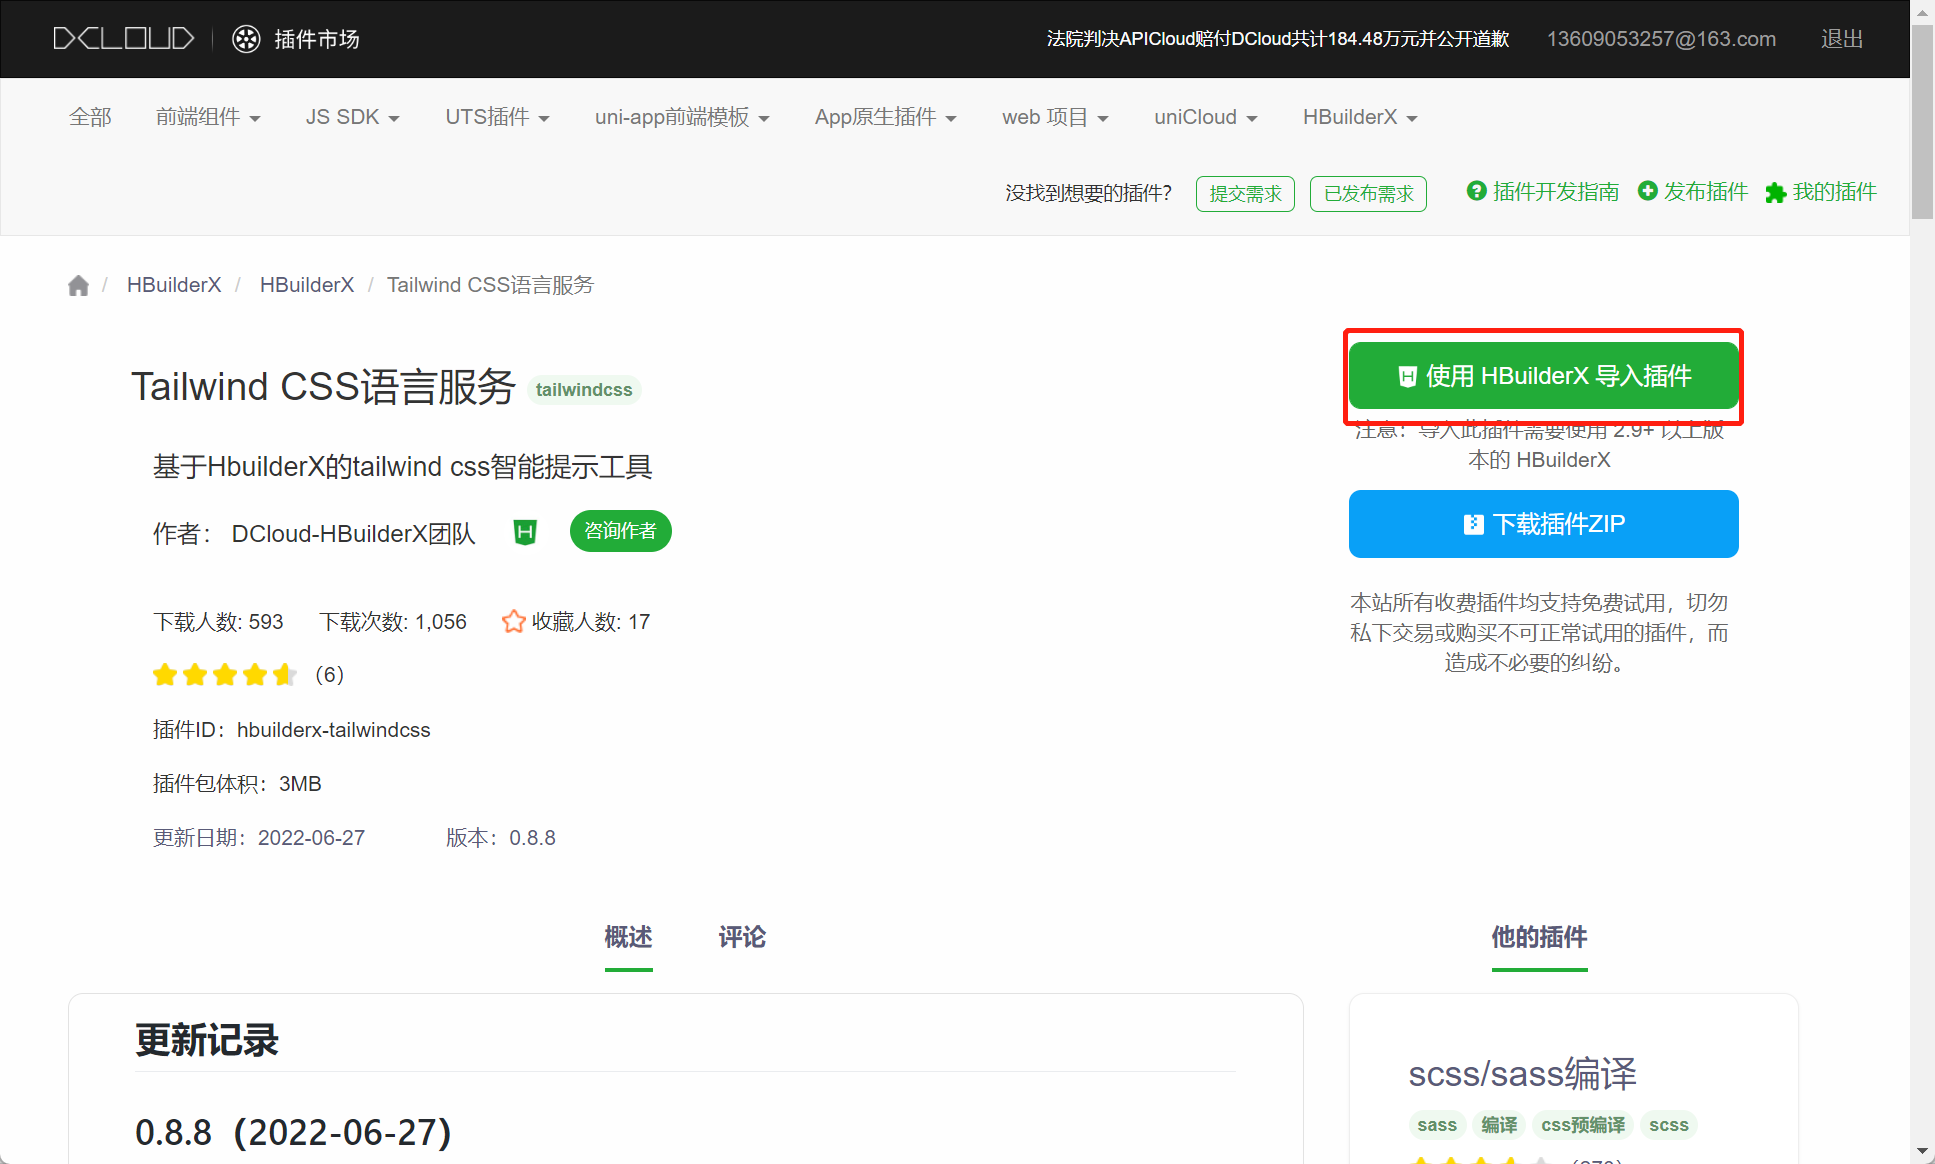Switch to the 评论 tab
The image size is (1935, 1164).
742,938
